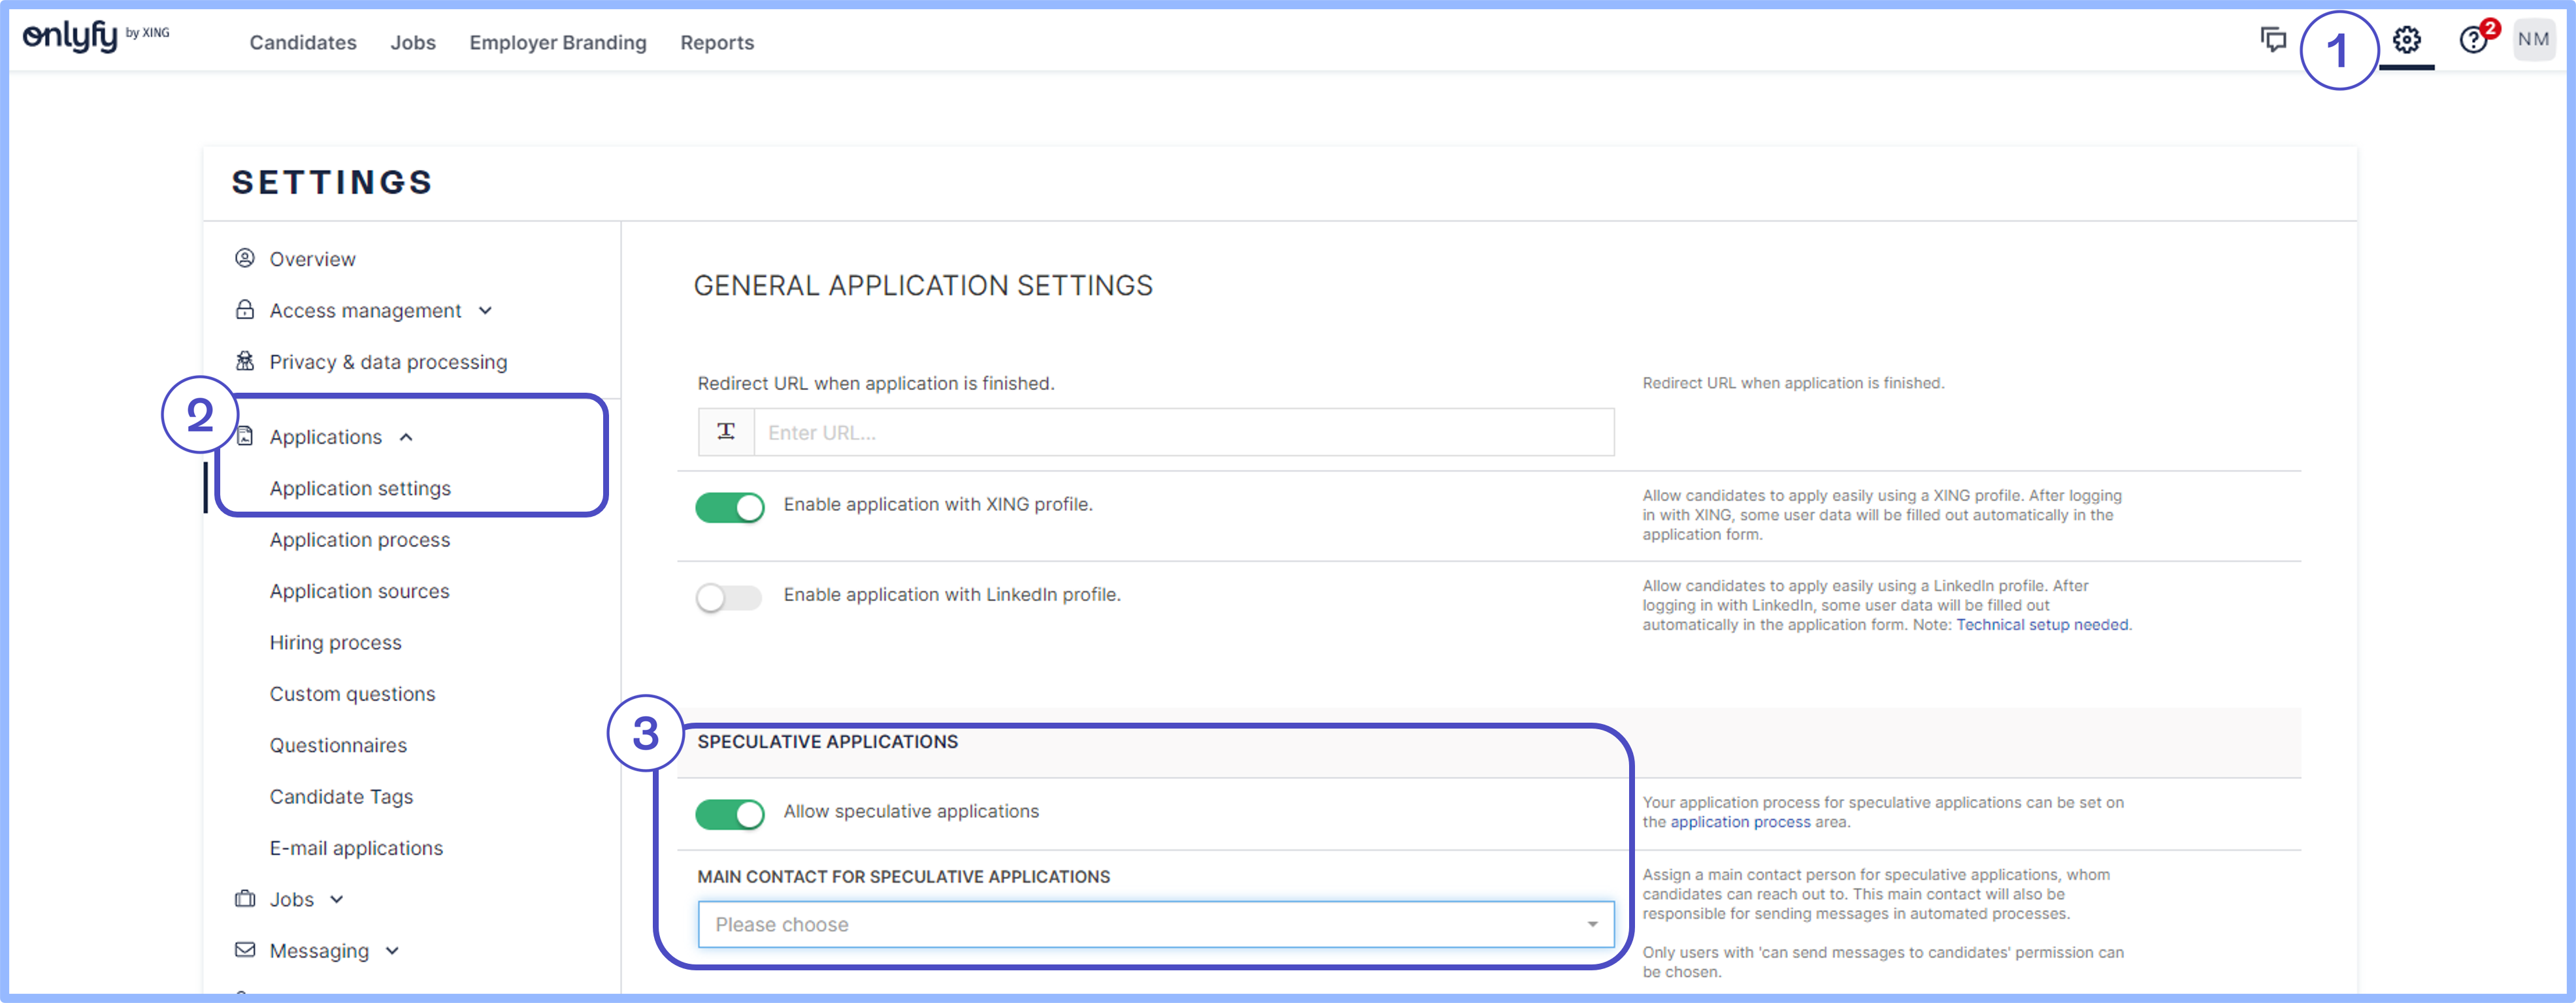Image resolution: width=2576 pixels, height=1003 pixels.
Task: Open the help icon with notification badge
Action: click(x=2474, y=40)
